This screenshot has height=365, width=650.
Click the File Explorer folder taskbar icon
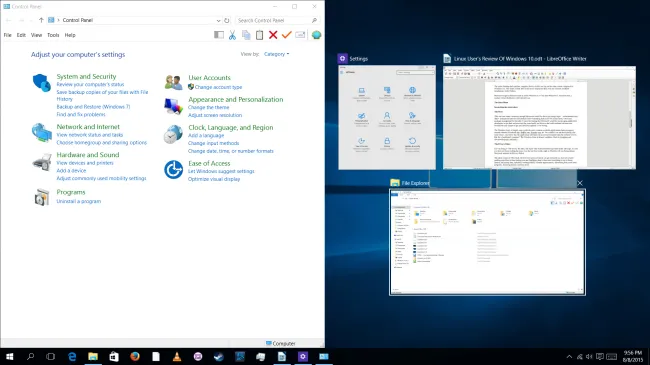click(93, 357)
